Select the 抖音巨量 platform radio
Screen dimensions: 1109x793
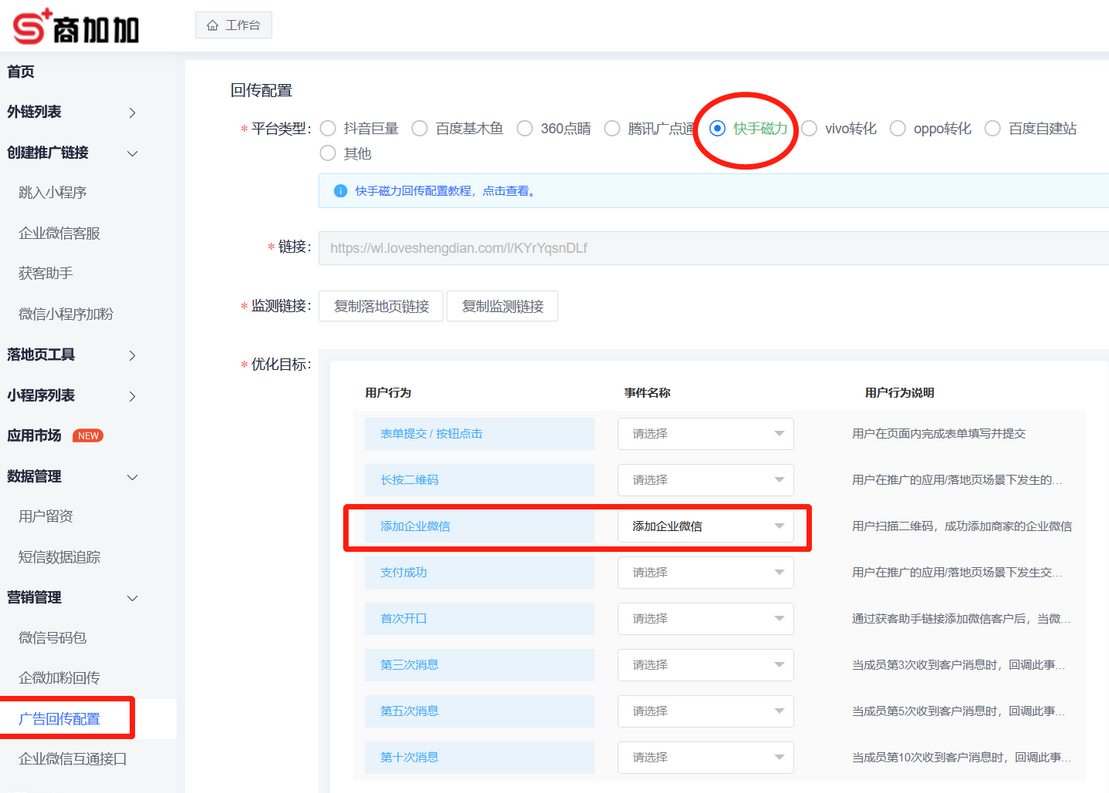point(327,128)
